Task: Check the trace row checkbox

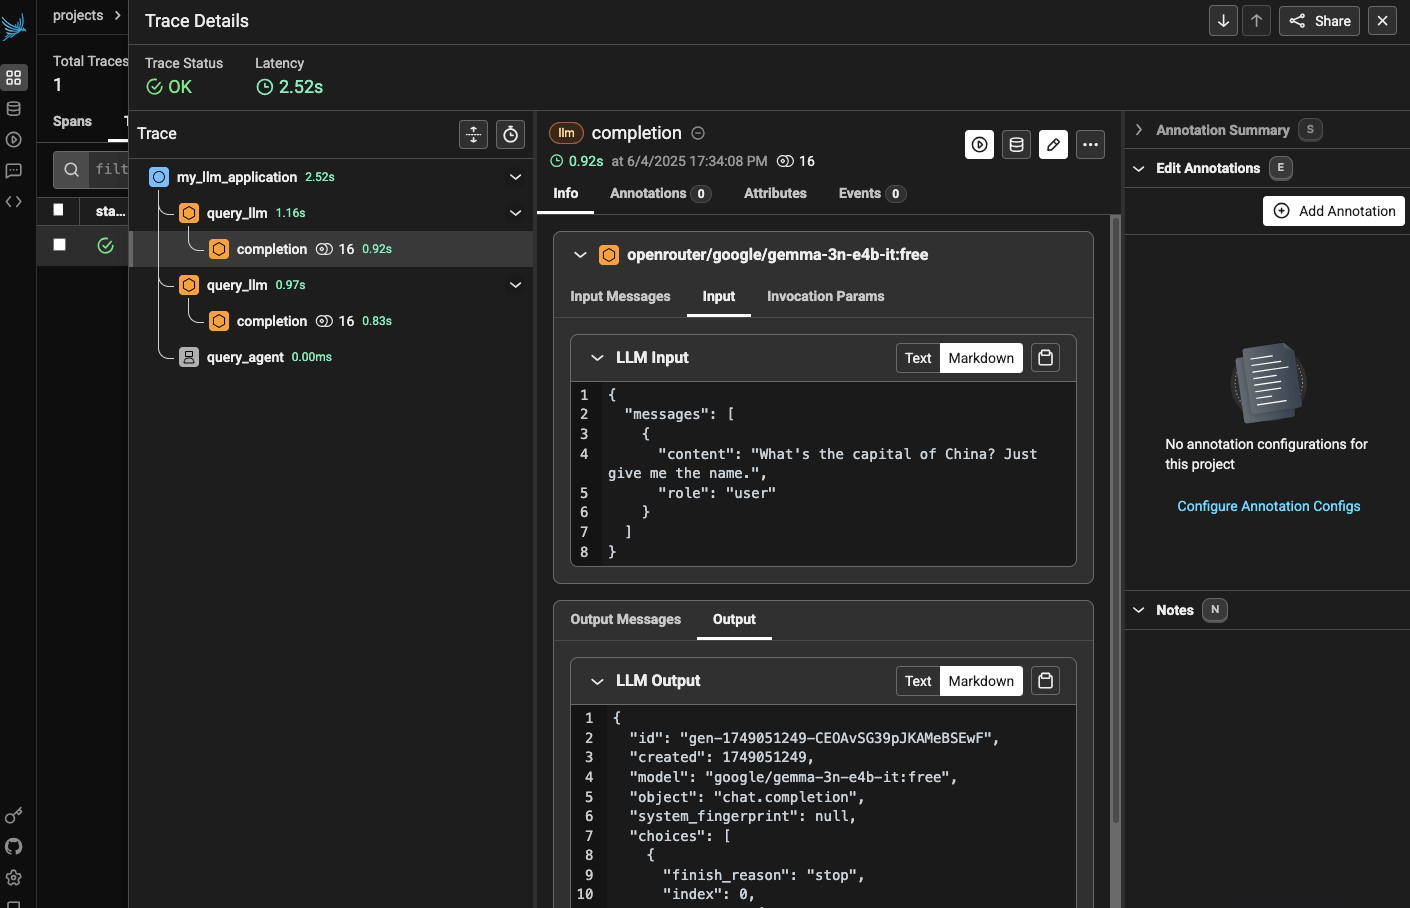Action: coord(59,245)
